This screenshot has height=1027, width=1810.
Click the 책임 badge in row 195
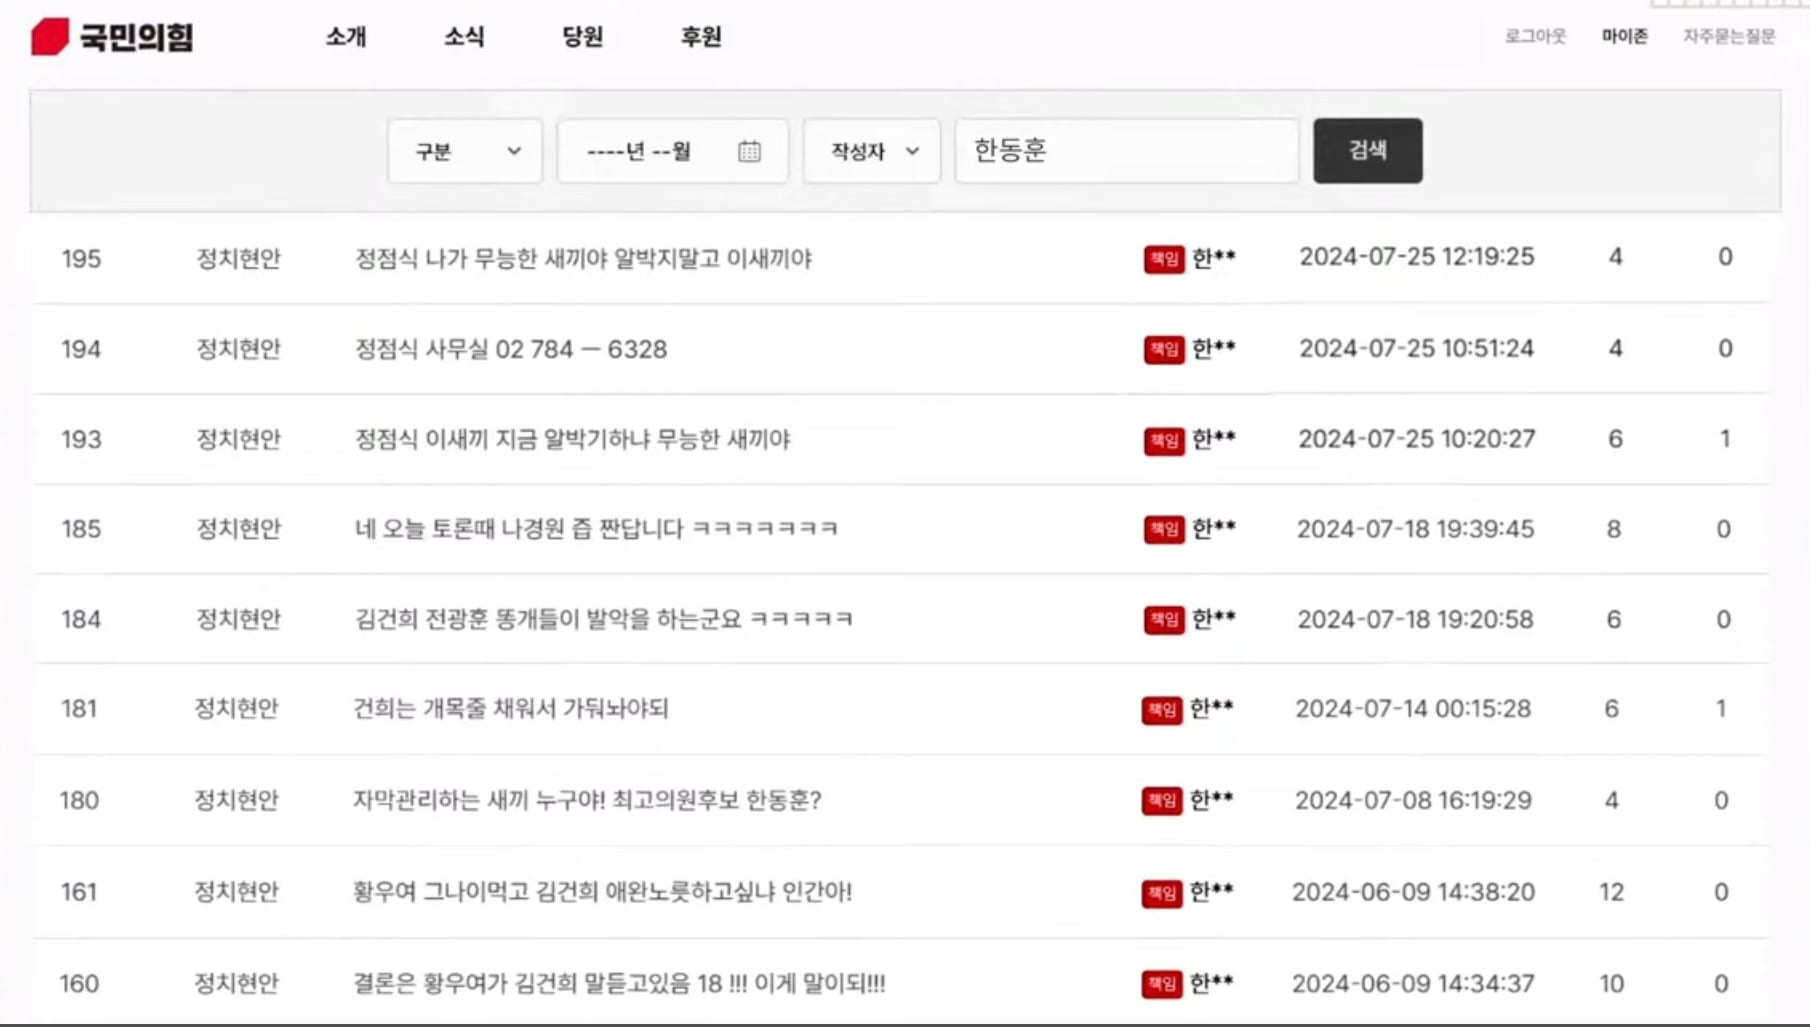coord(1164,259)
